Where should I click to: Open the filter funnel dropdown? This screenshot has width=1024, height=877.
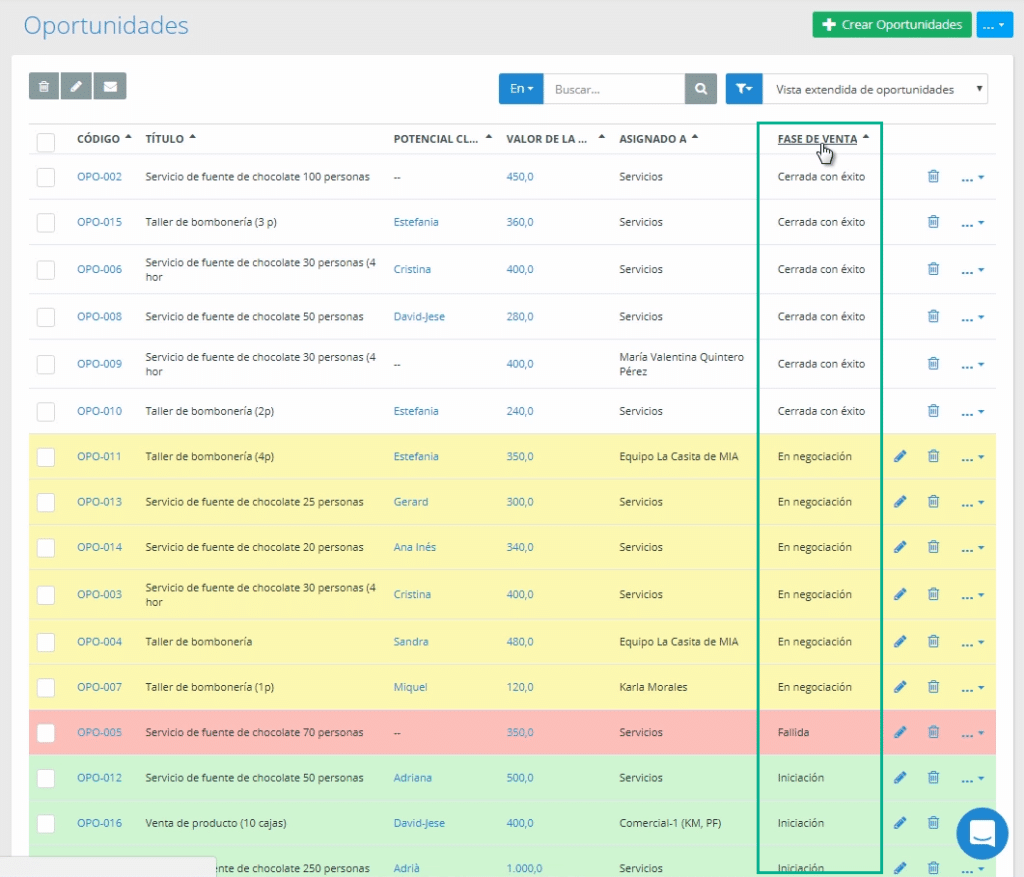coord(744,89)
